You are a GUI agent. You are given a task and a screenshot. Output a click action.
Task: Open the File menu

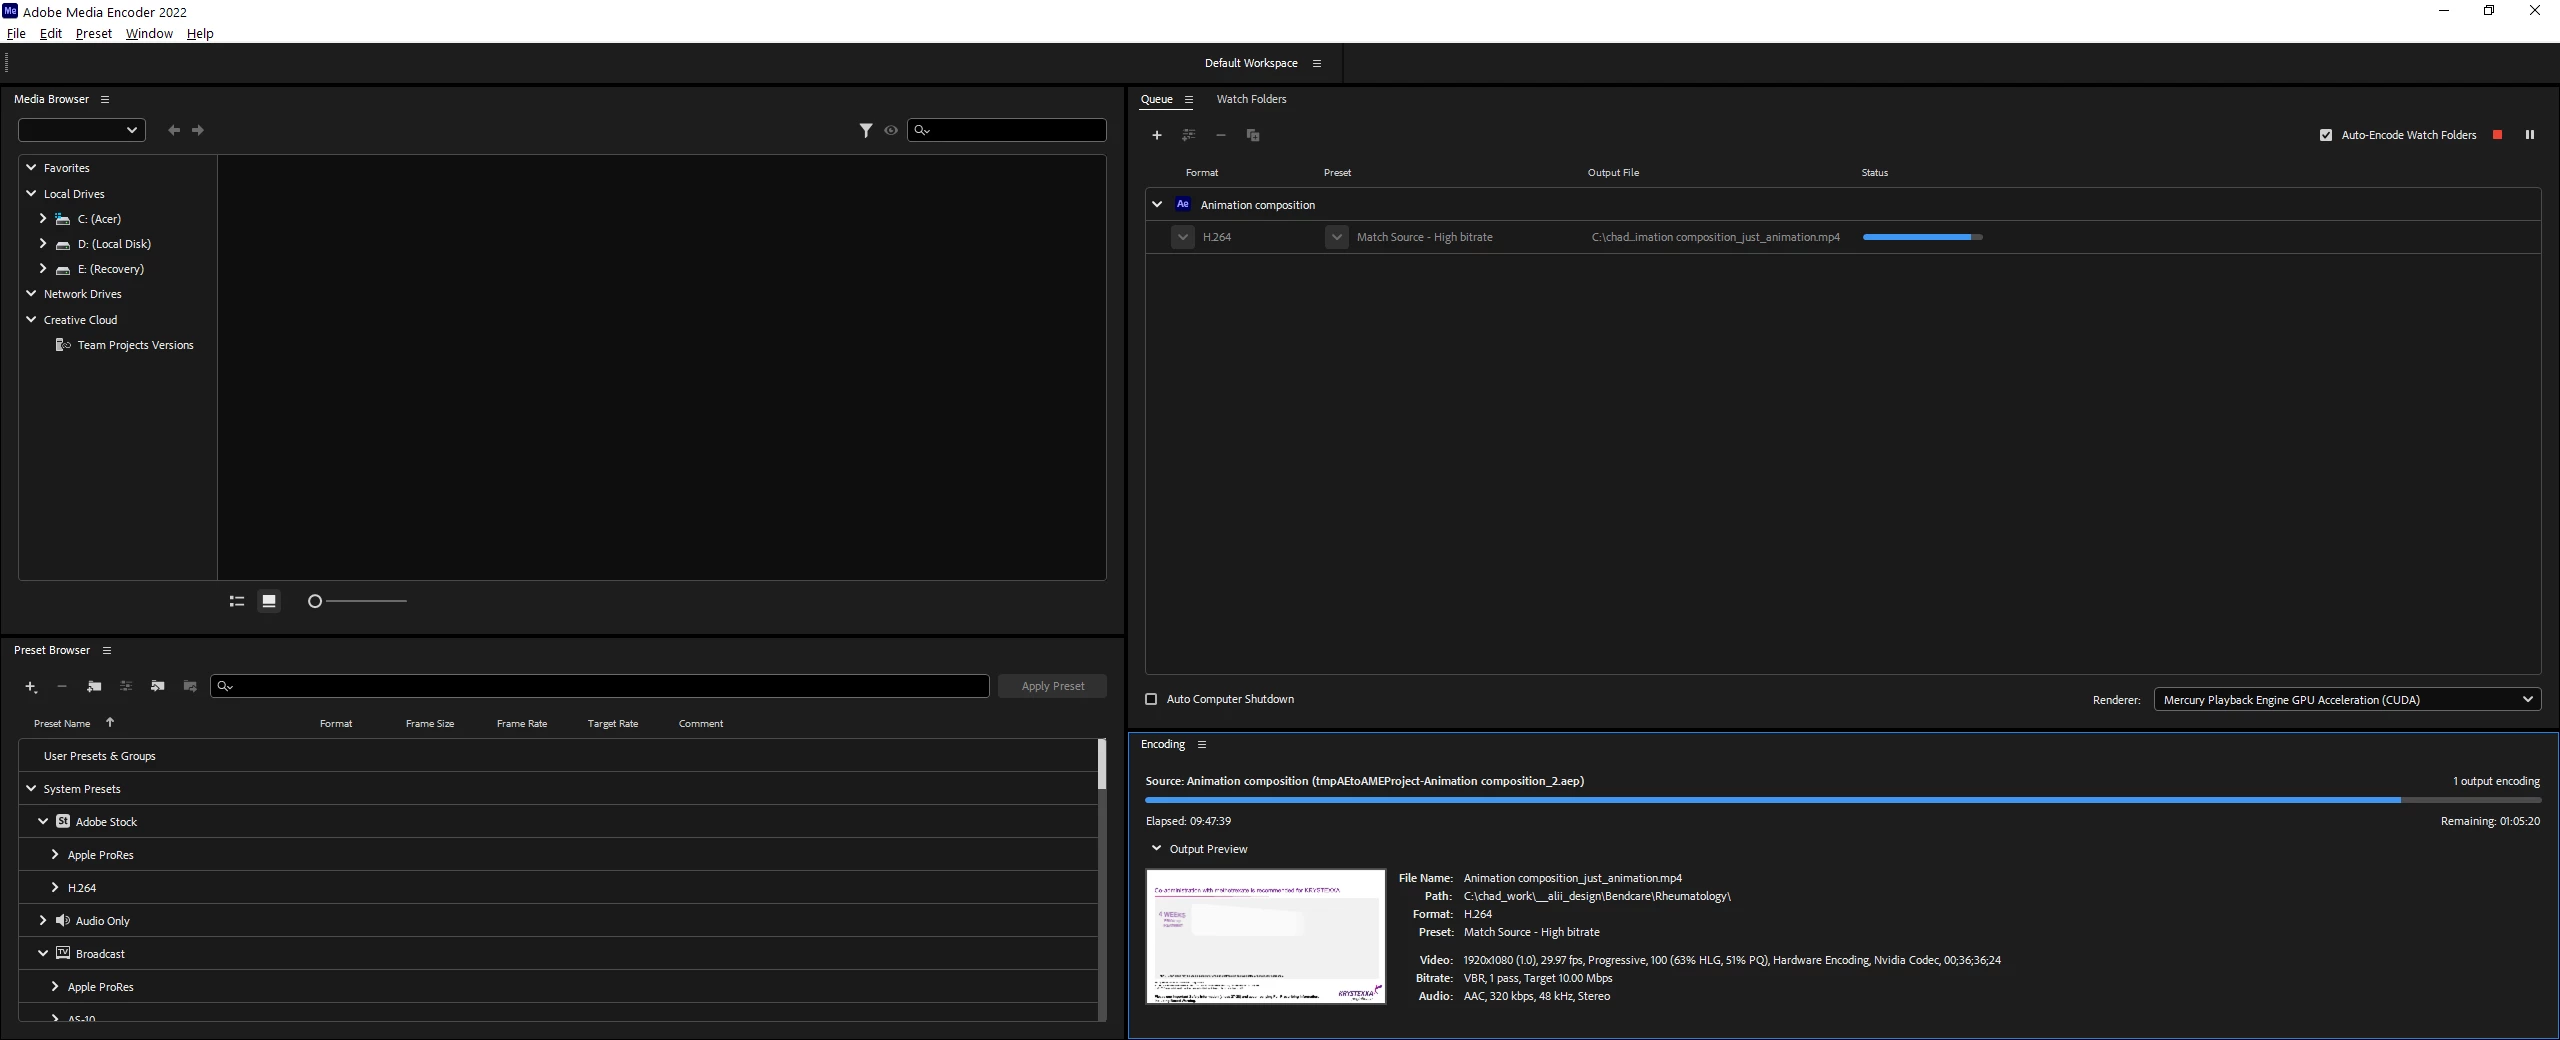pos(16,33)
